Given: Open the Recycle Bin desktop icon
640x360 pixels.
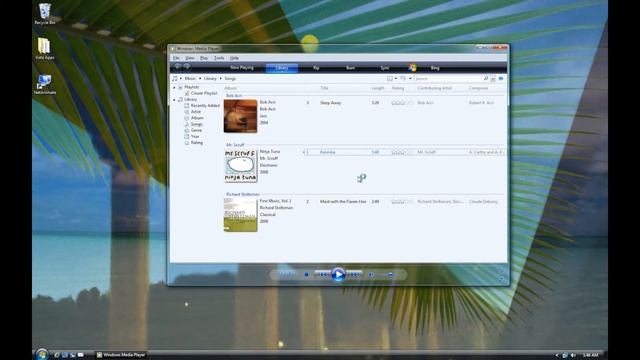Looking at the screenshot, I should [x=44, y=14].
